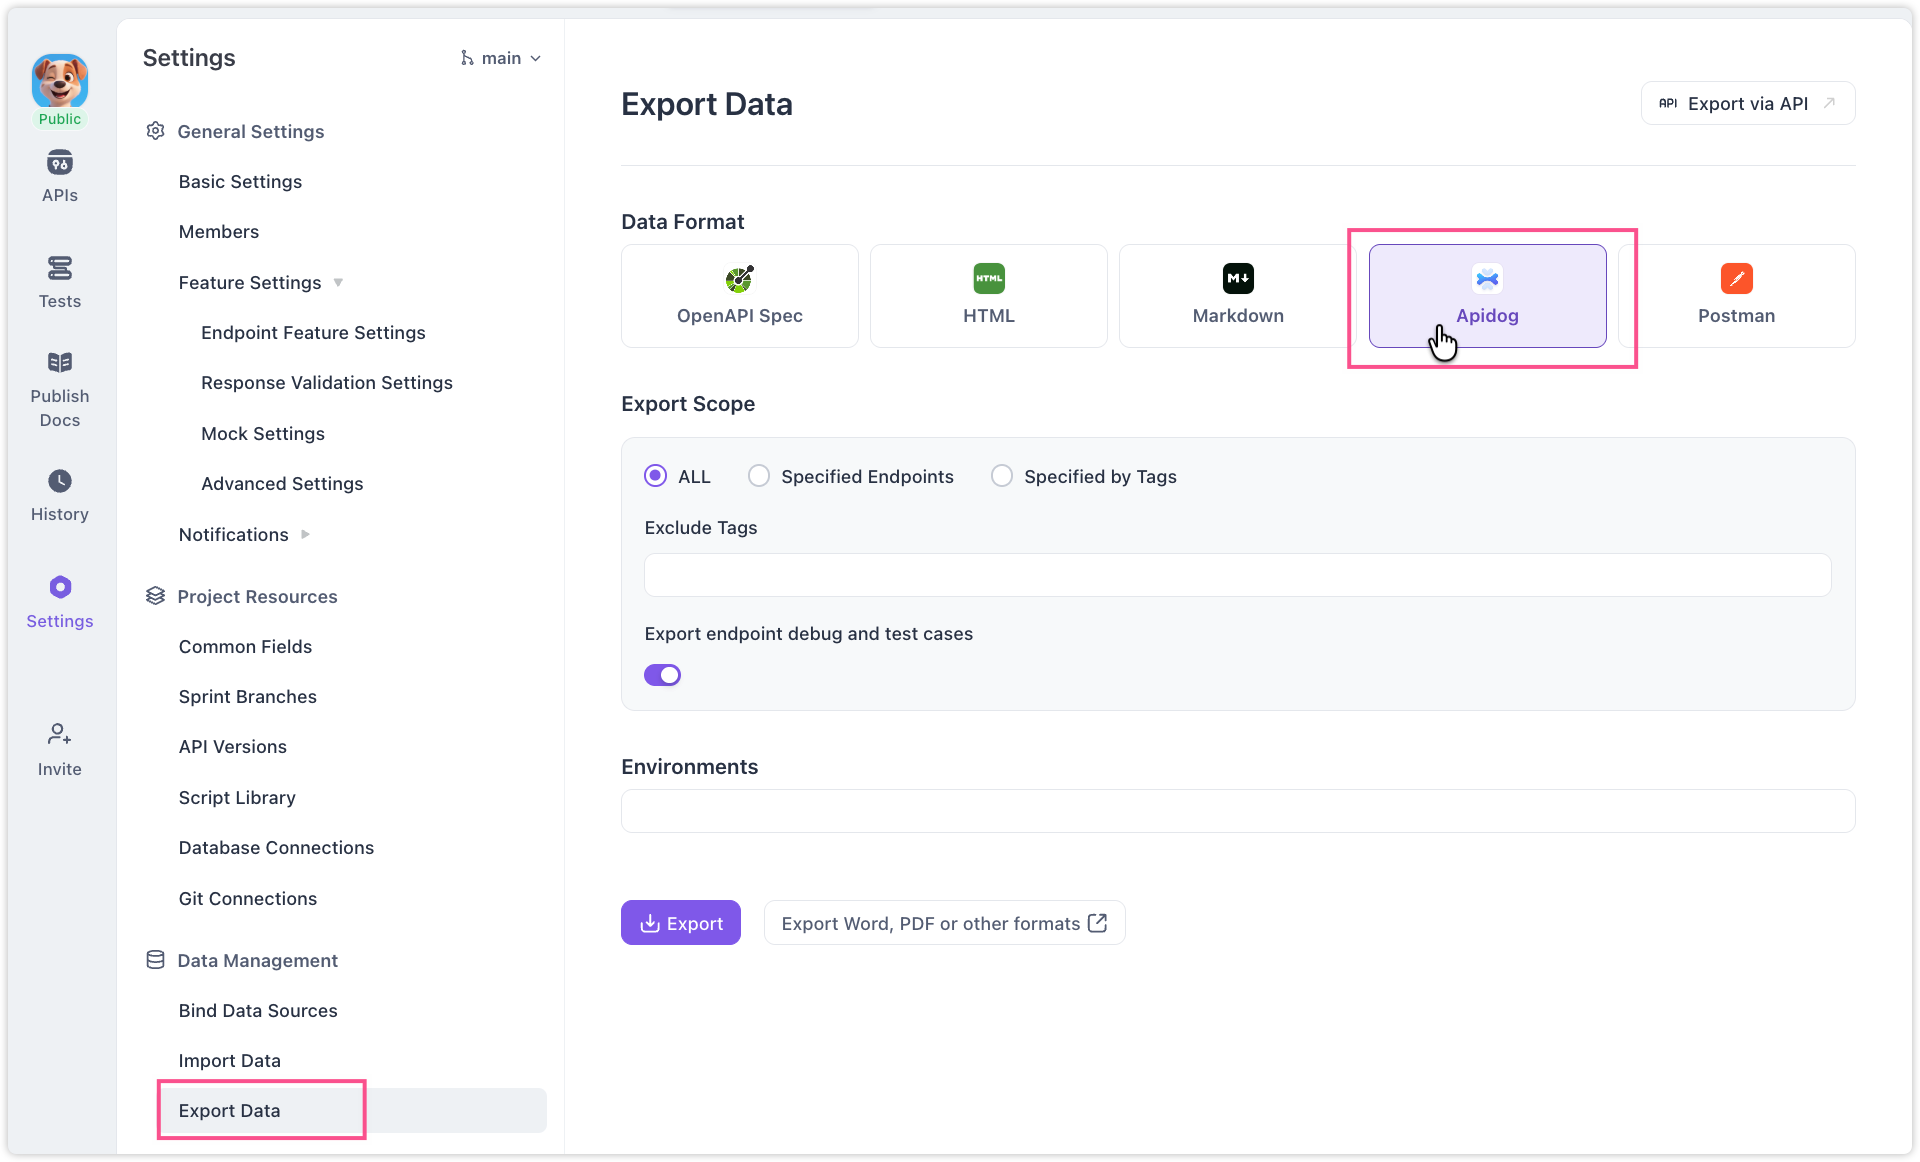Choose Markdown export format

(x=1237, y=296)
